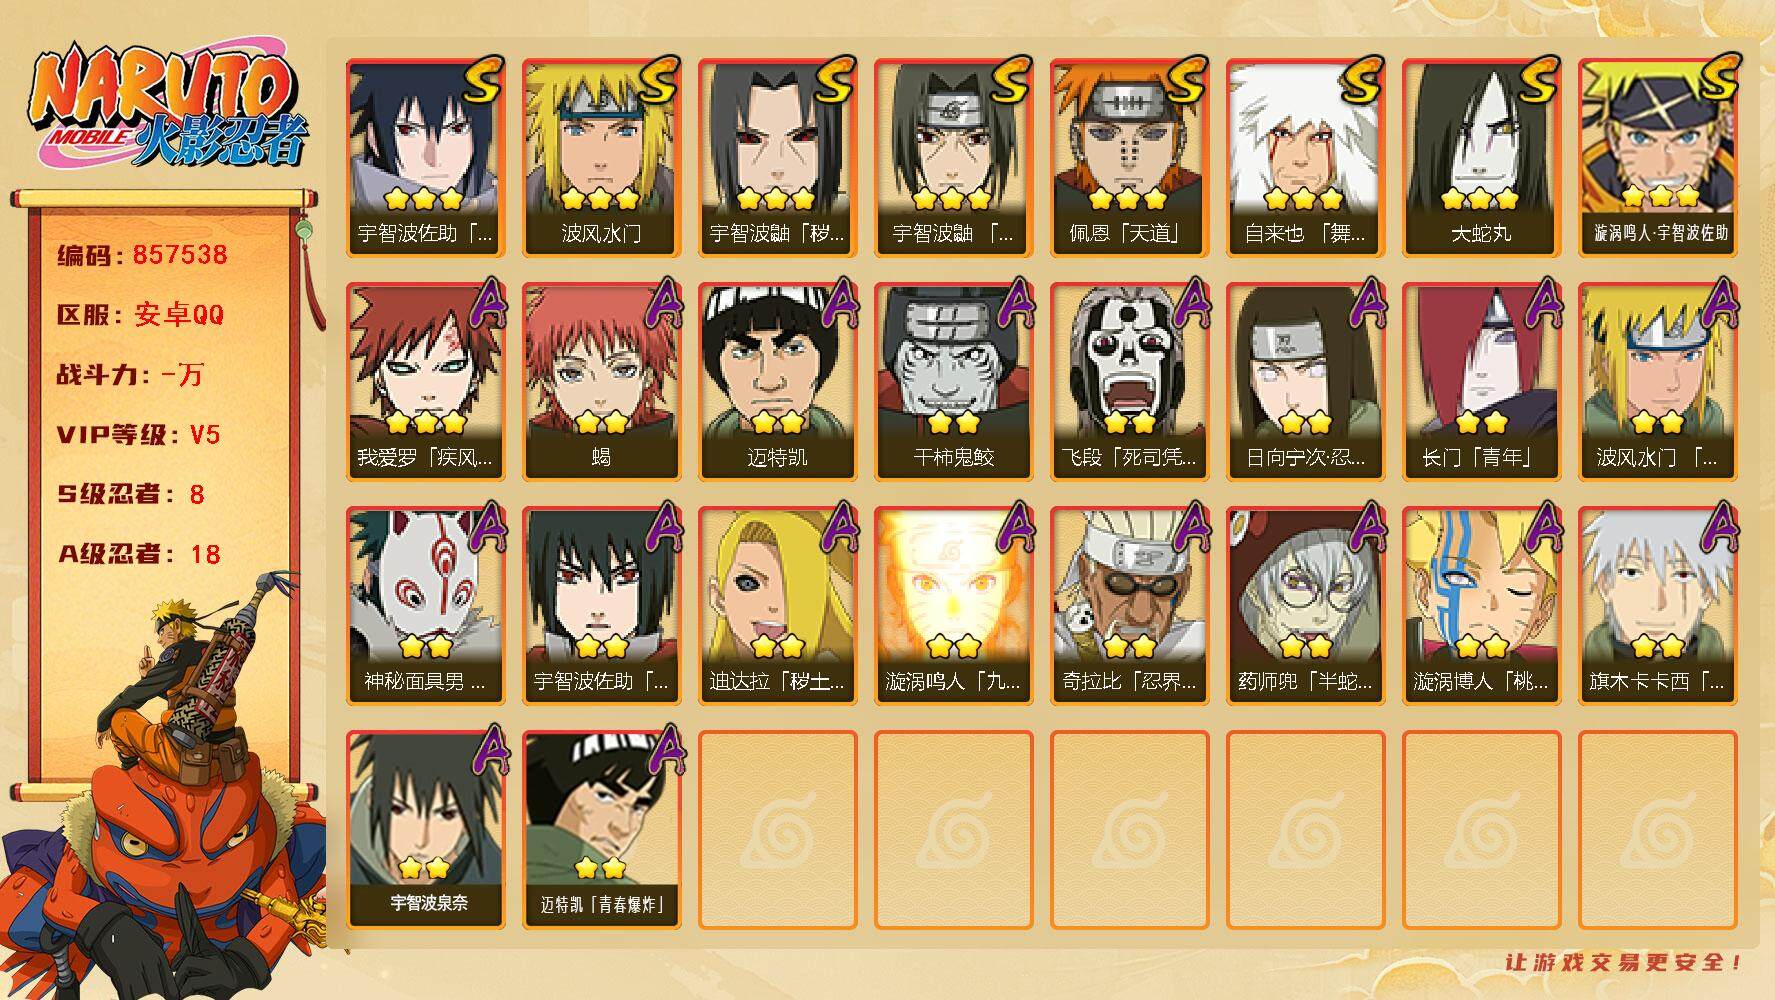Click the Naruto Mobile 火影忍者 logo
Image resolution: width=1775 pixels, height=1000 pixels.
(168, 108)
